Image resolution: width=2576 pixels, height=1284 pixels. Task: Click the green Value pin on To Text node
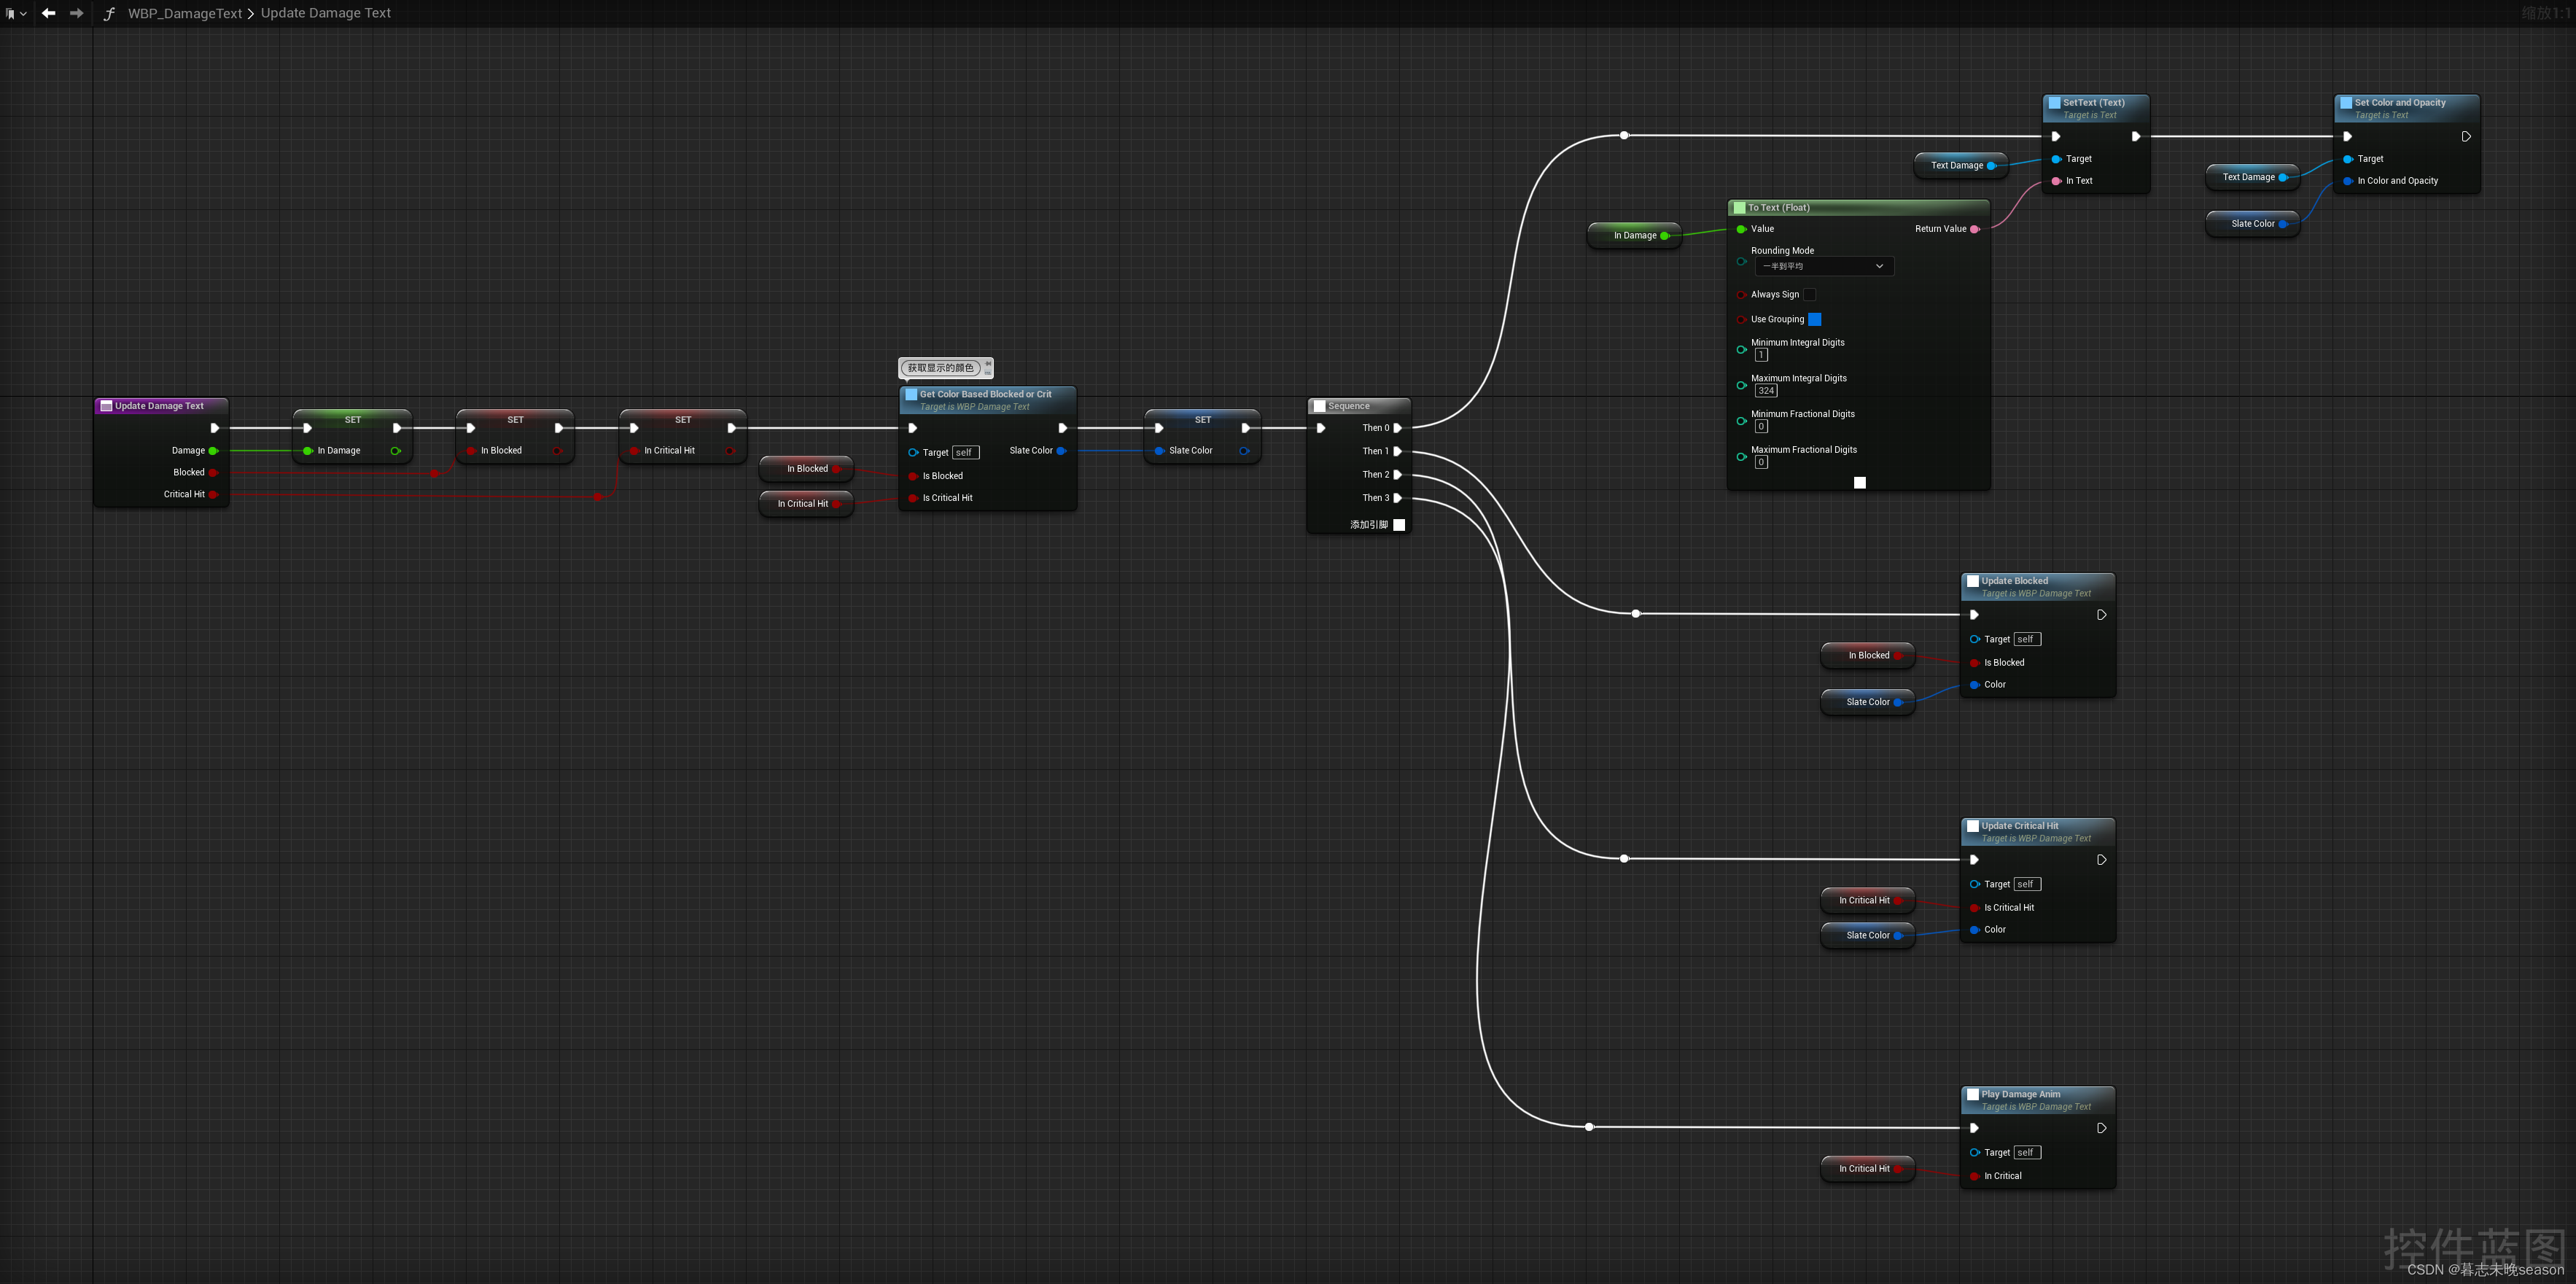tap(1741, 229)
